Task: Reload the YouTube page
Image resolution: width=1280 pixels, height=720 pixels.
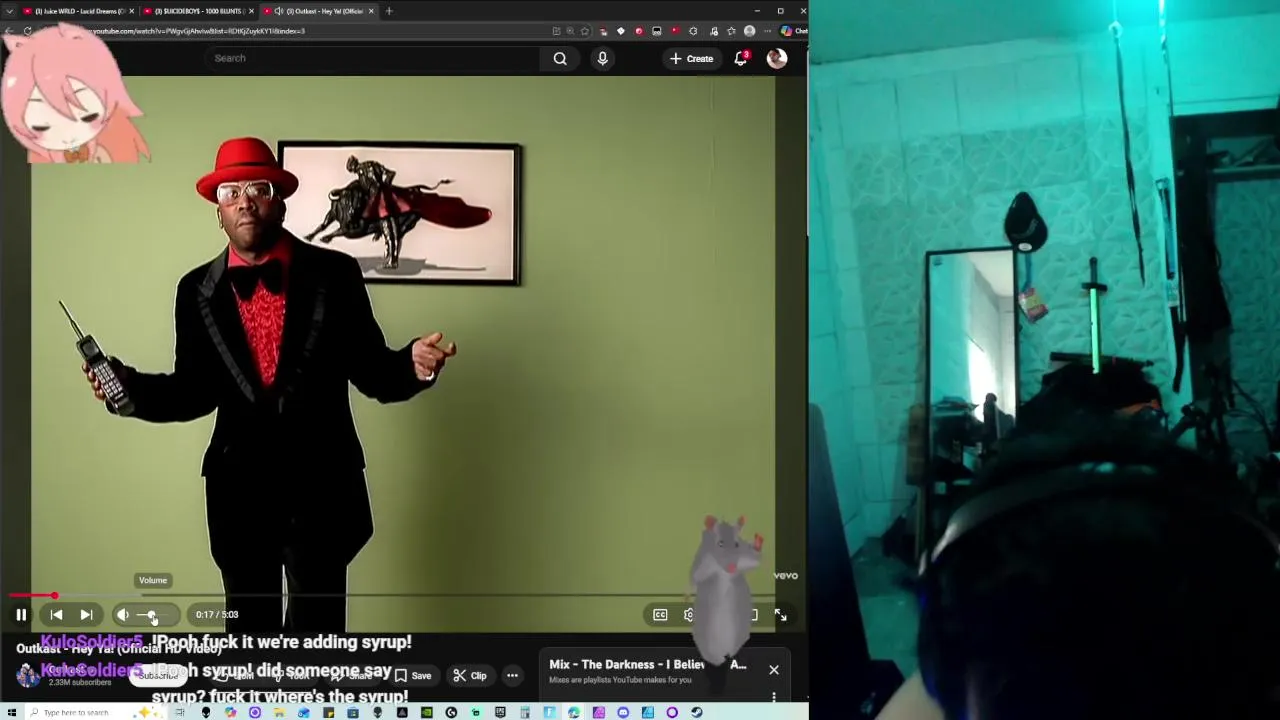Action: click(x=27, y=31)
